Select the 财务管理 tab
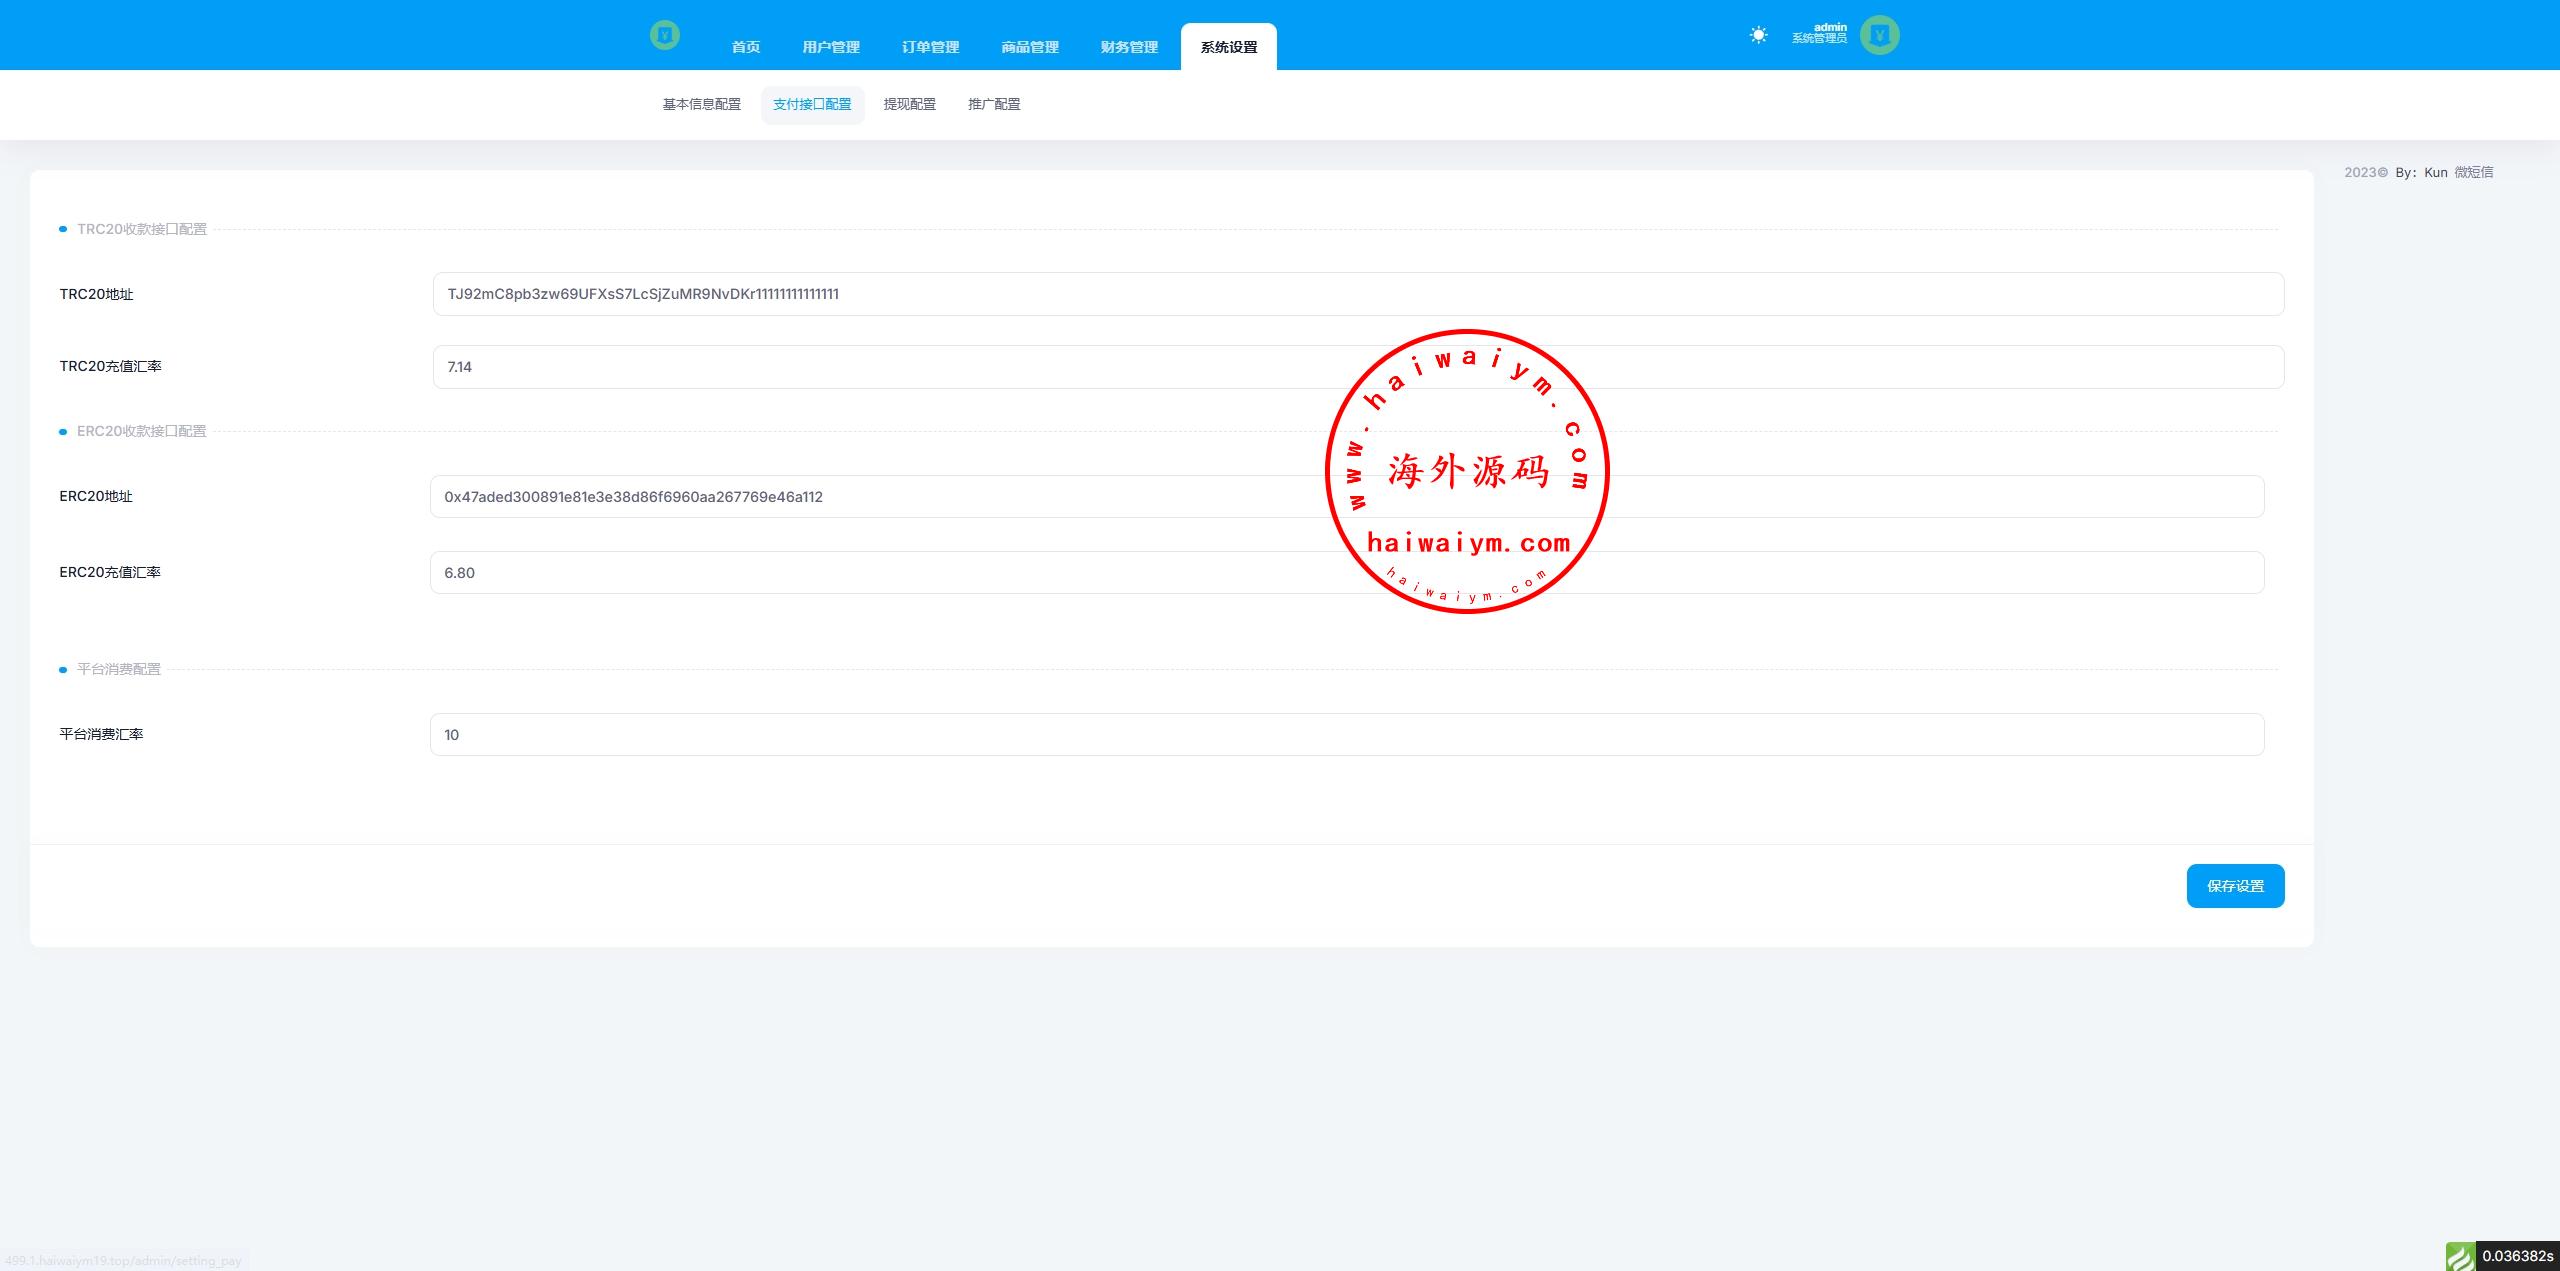The height and width of the screenshot is (1271, 2560). [1129, 47]
